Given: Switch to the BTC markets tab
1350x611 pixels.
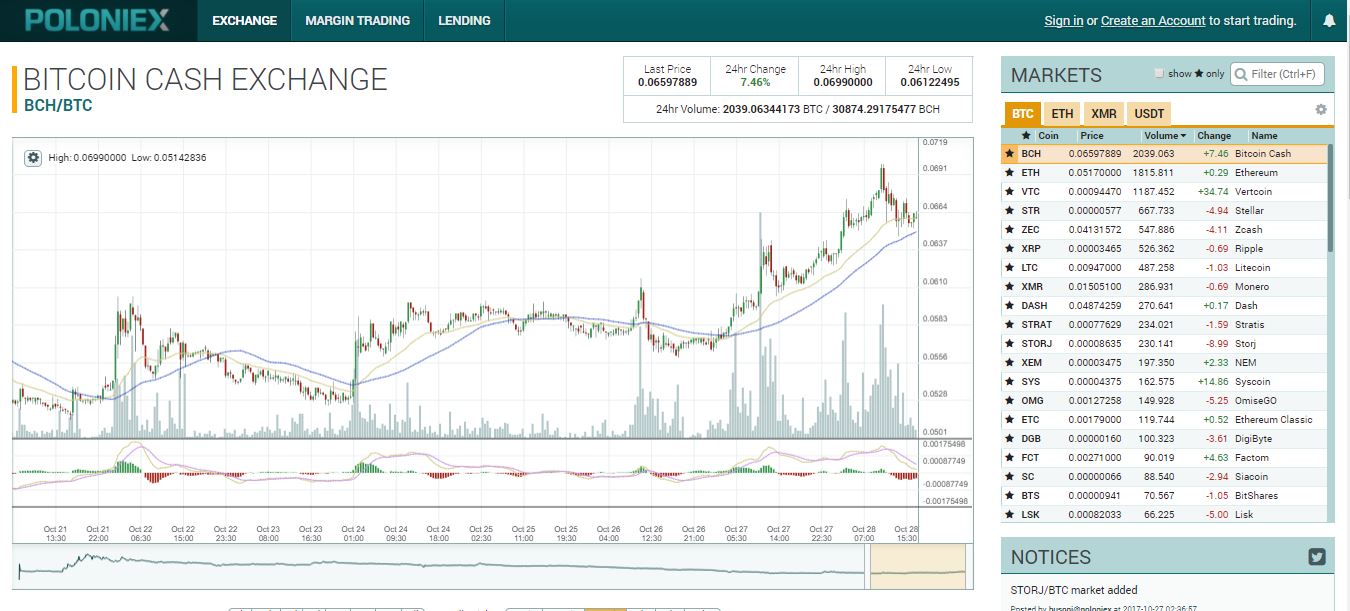Looking at the screenshot, I should pos(1022,114).
